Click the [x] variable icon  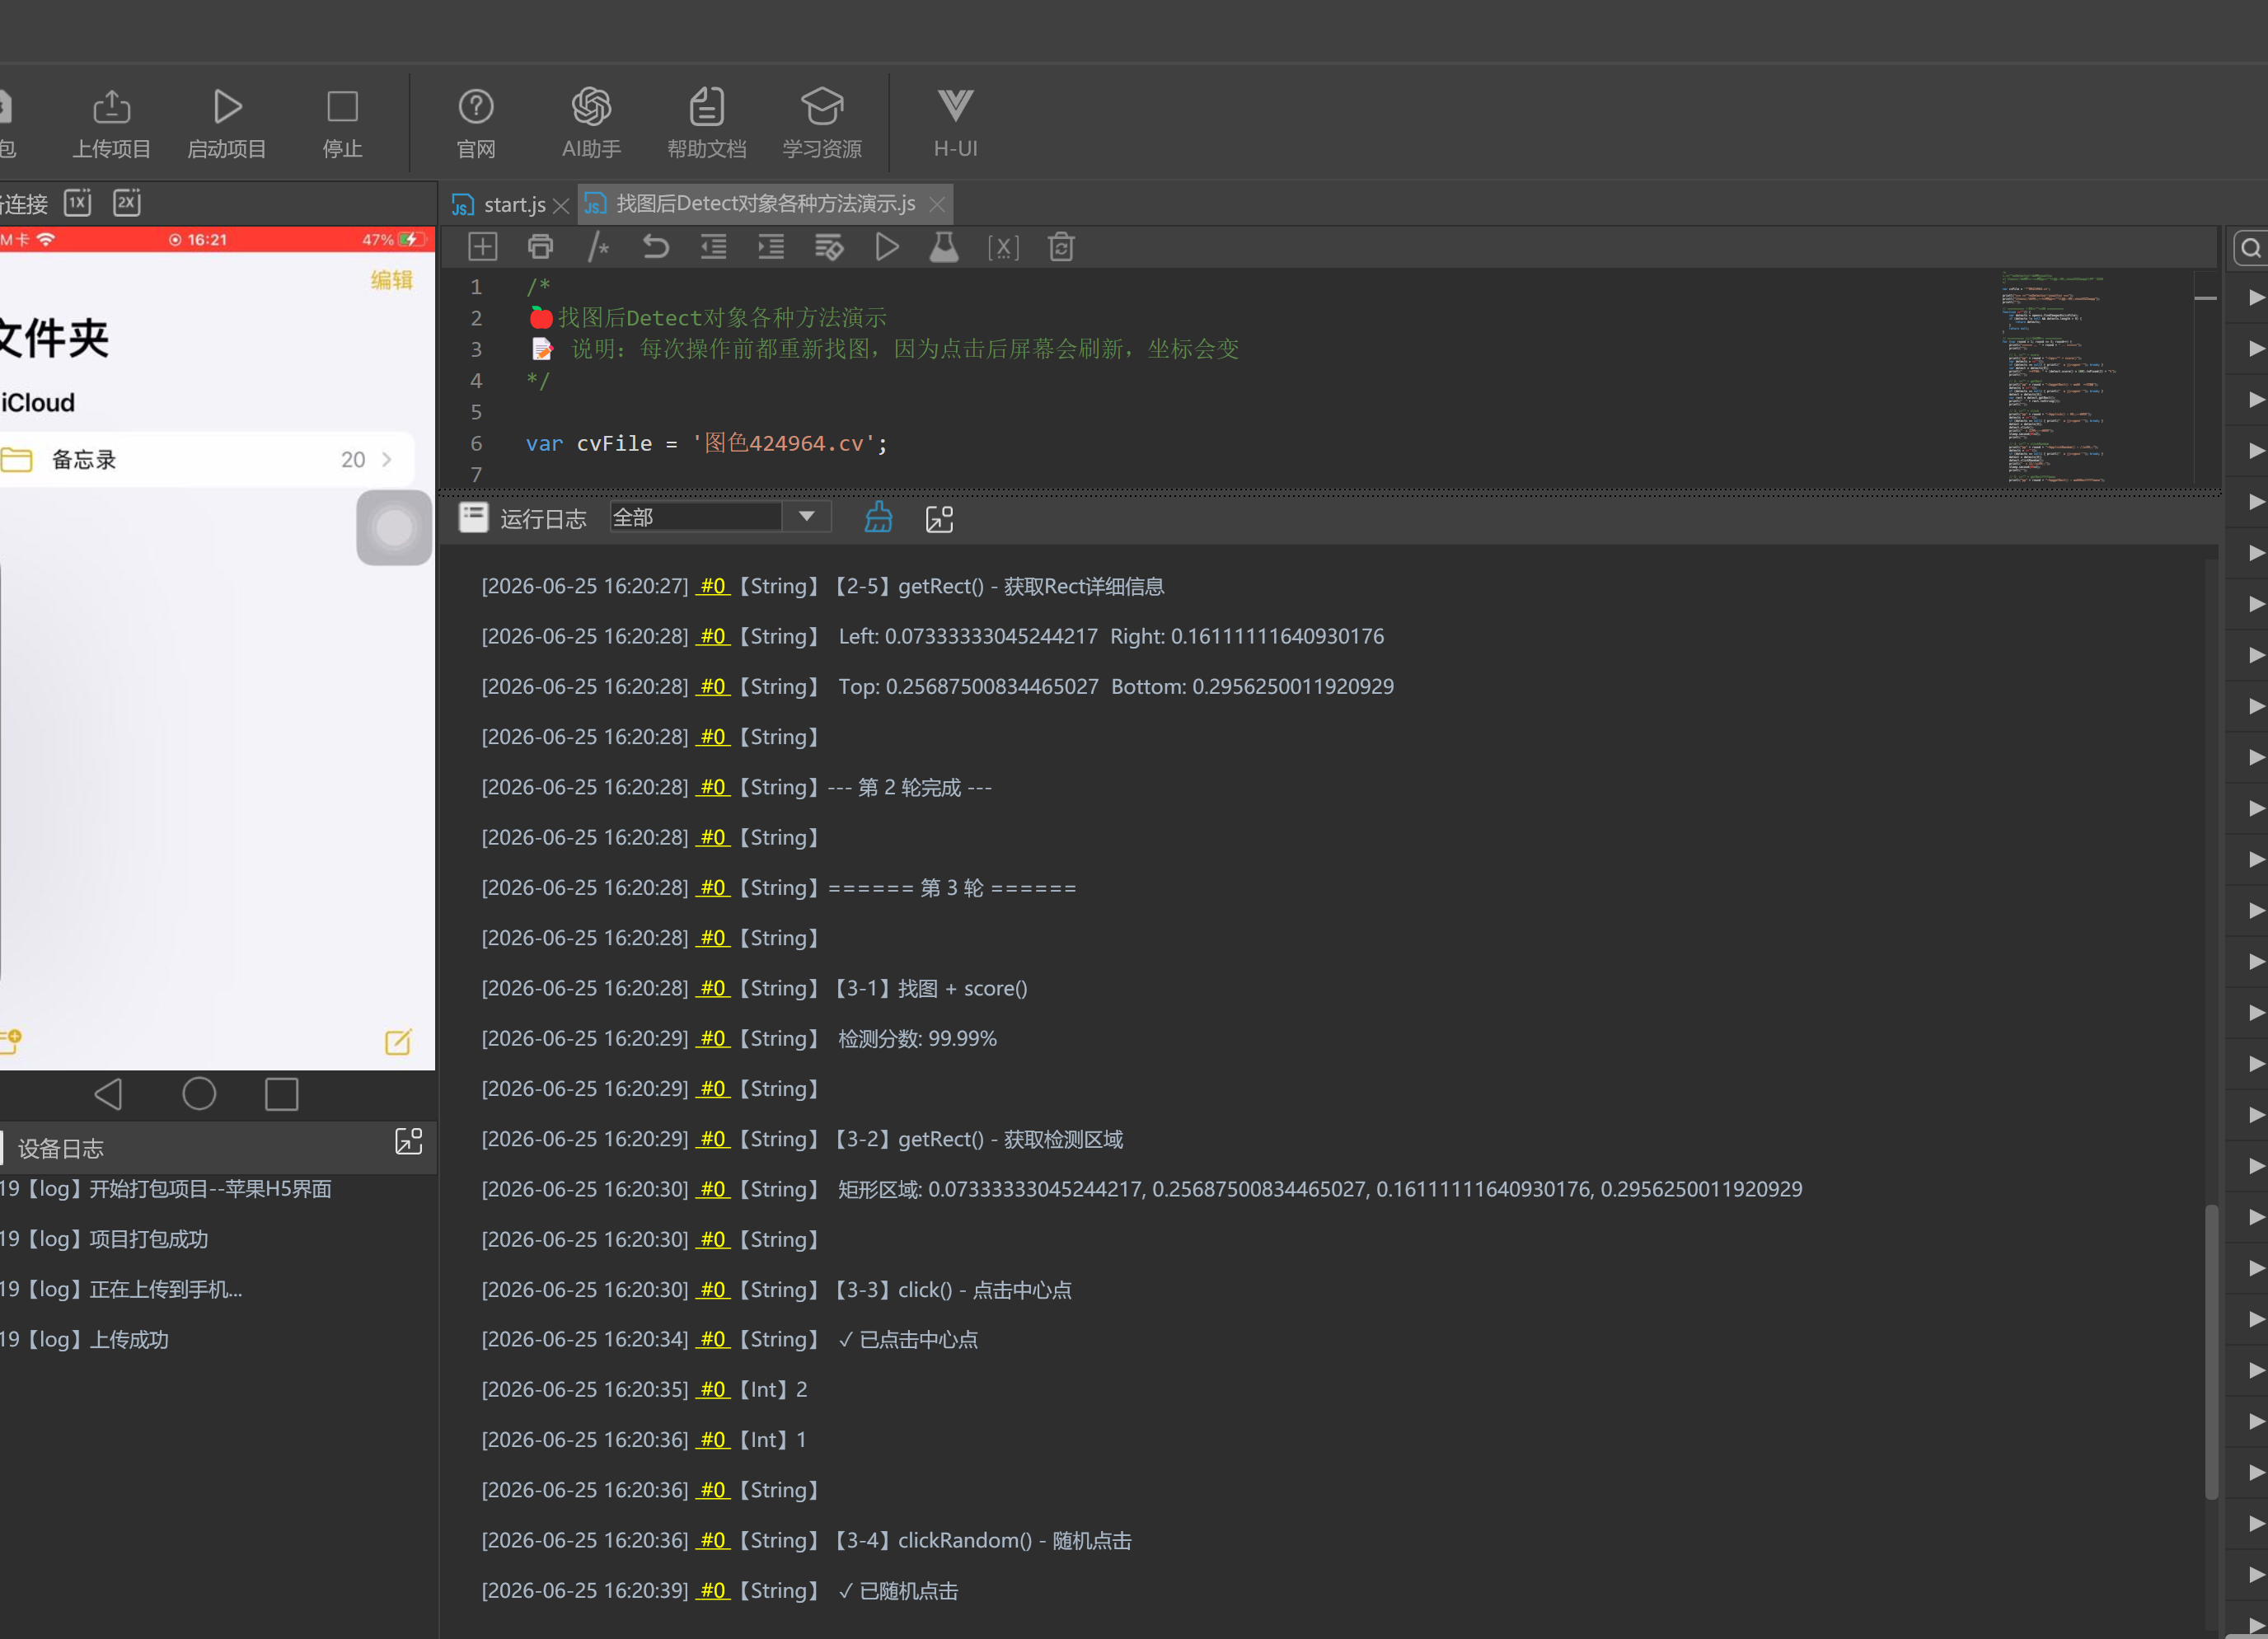click(1003, 248)
